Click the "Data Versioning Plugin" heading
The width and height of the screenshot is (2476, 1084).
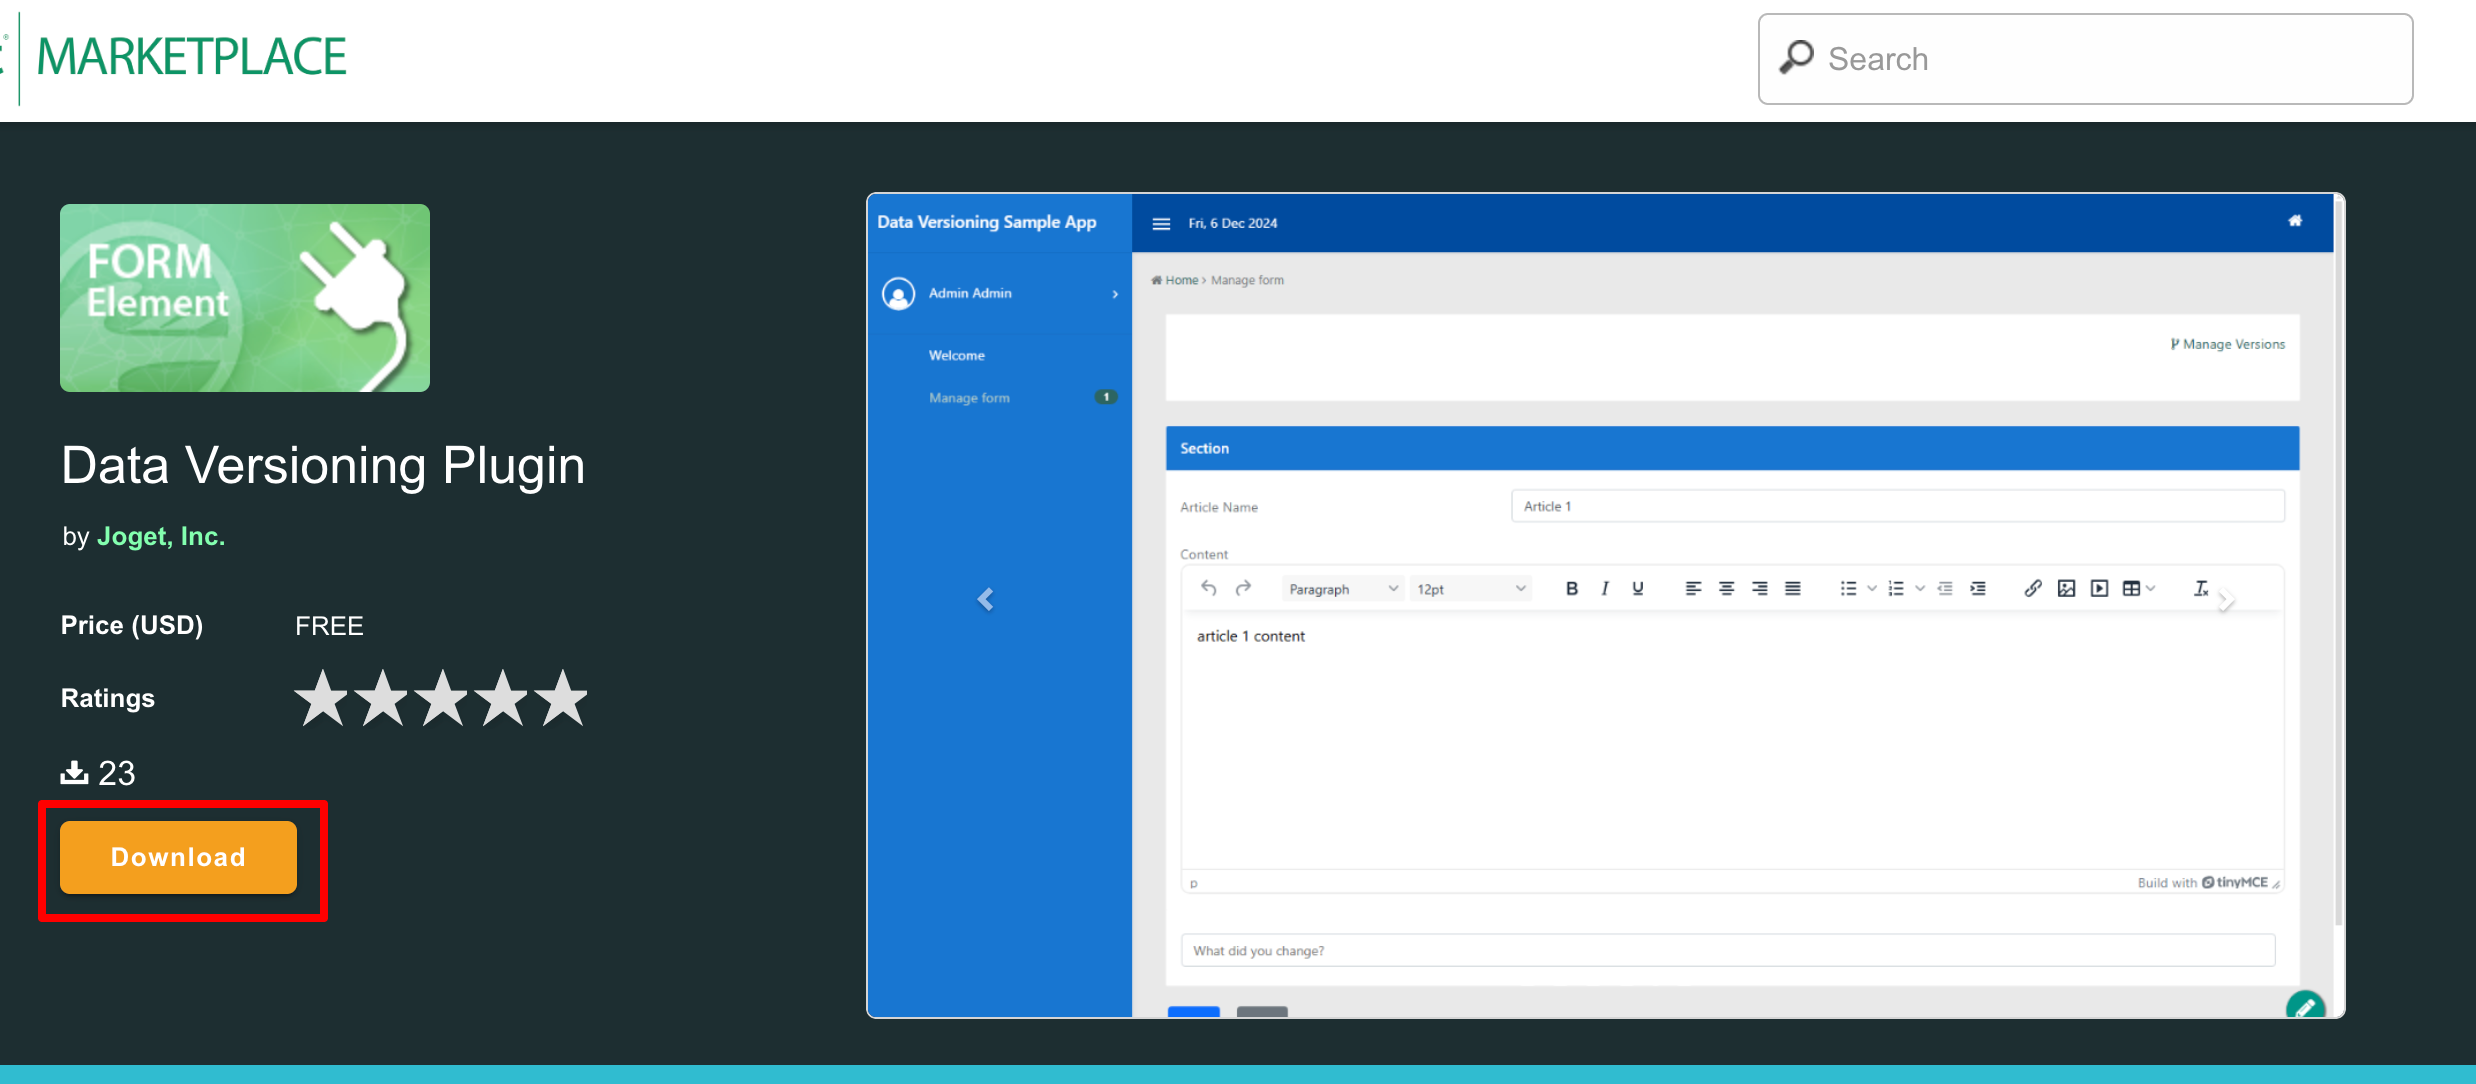point(323,465)
